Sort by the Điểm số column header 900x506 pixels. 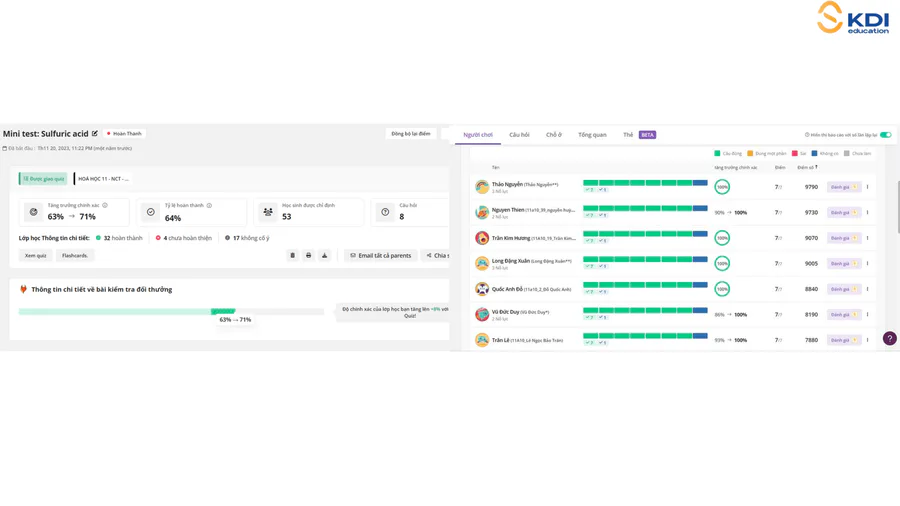coord(807,167)
